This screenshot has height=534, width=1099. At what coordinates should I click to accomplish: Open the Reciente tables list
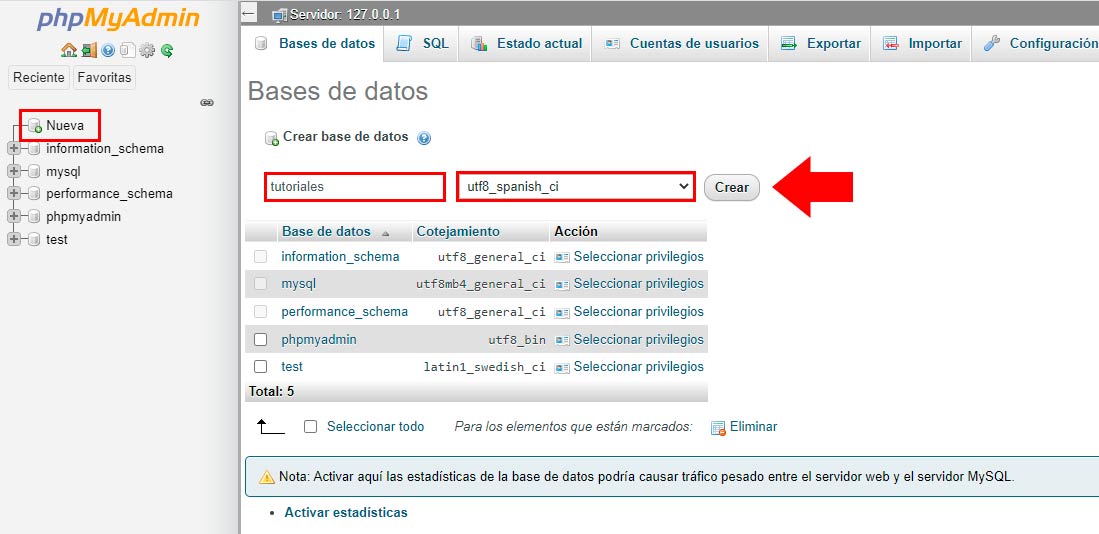coord(39,78)
